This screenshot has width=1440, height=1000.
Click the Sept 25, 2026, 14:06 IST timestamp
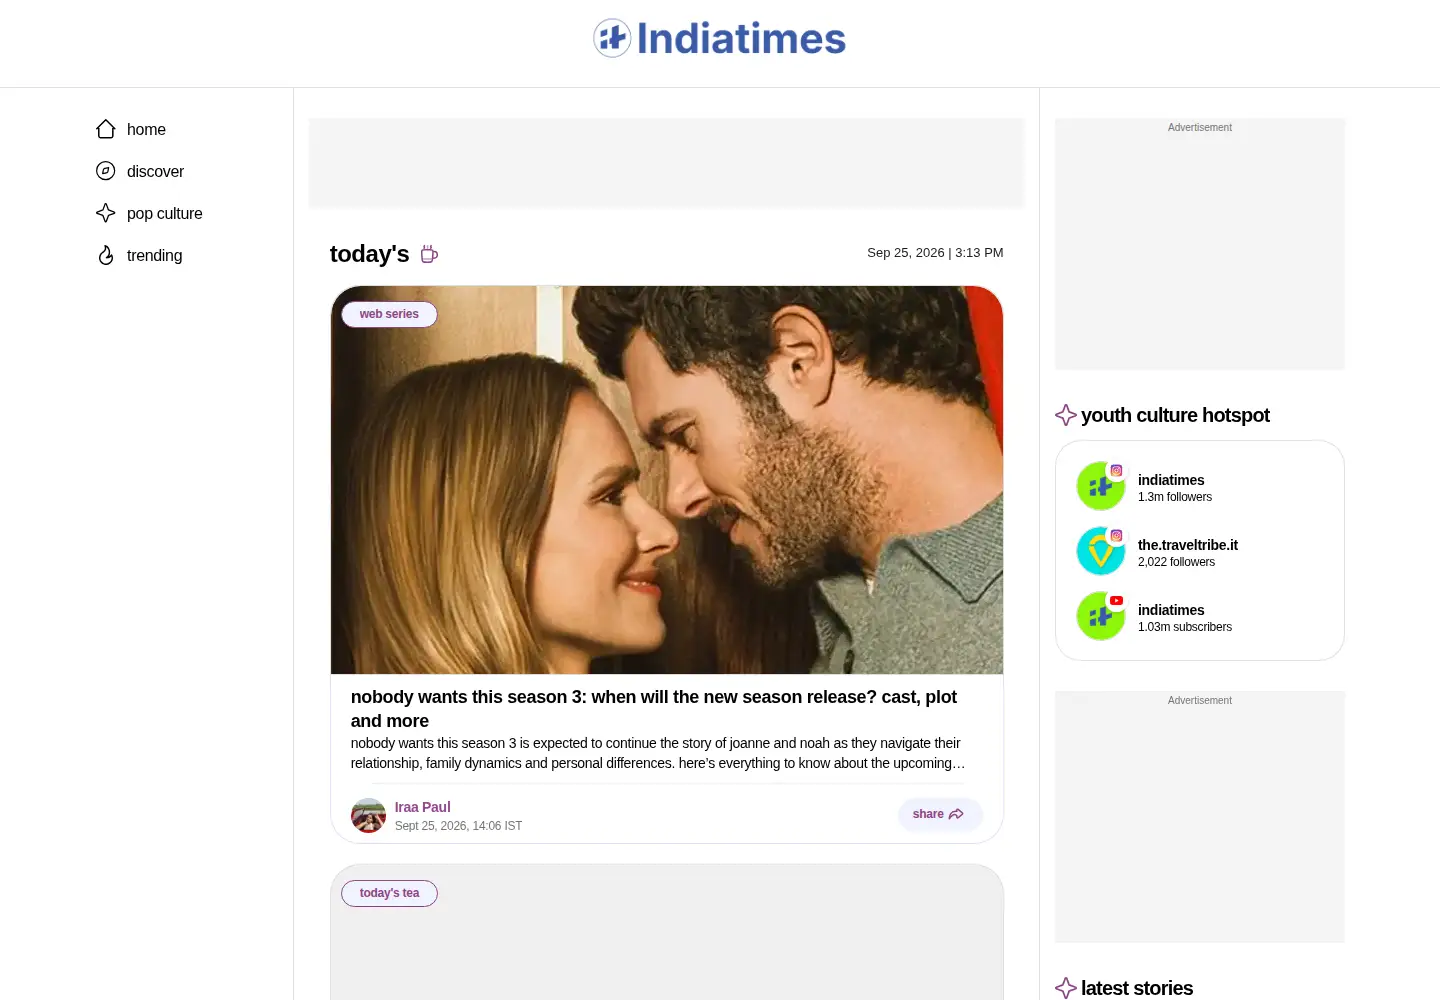tap(458, 826)
